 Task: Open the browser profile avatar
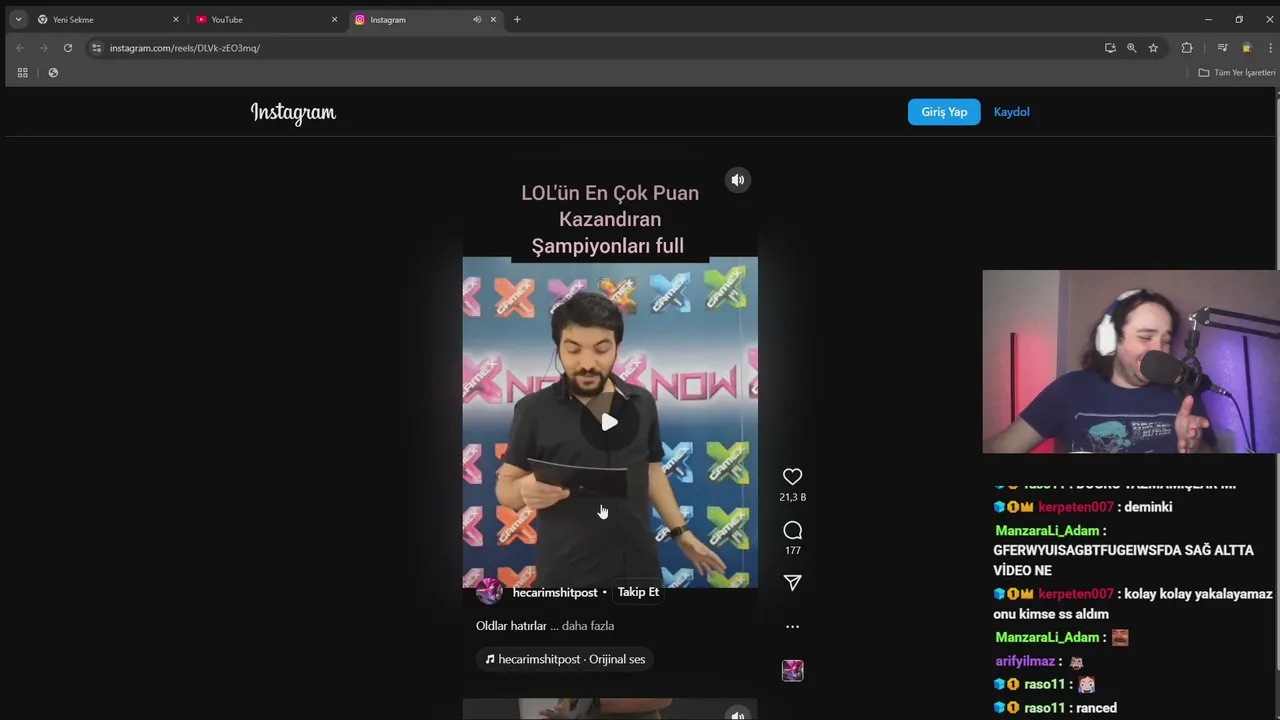coord(1246,48)
